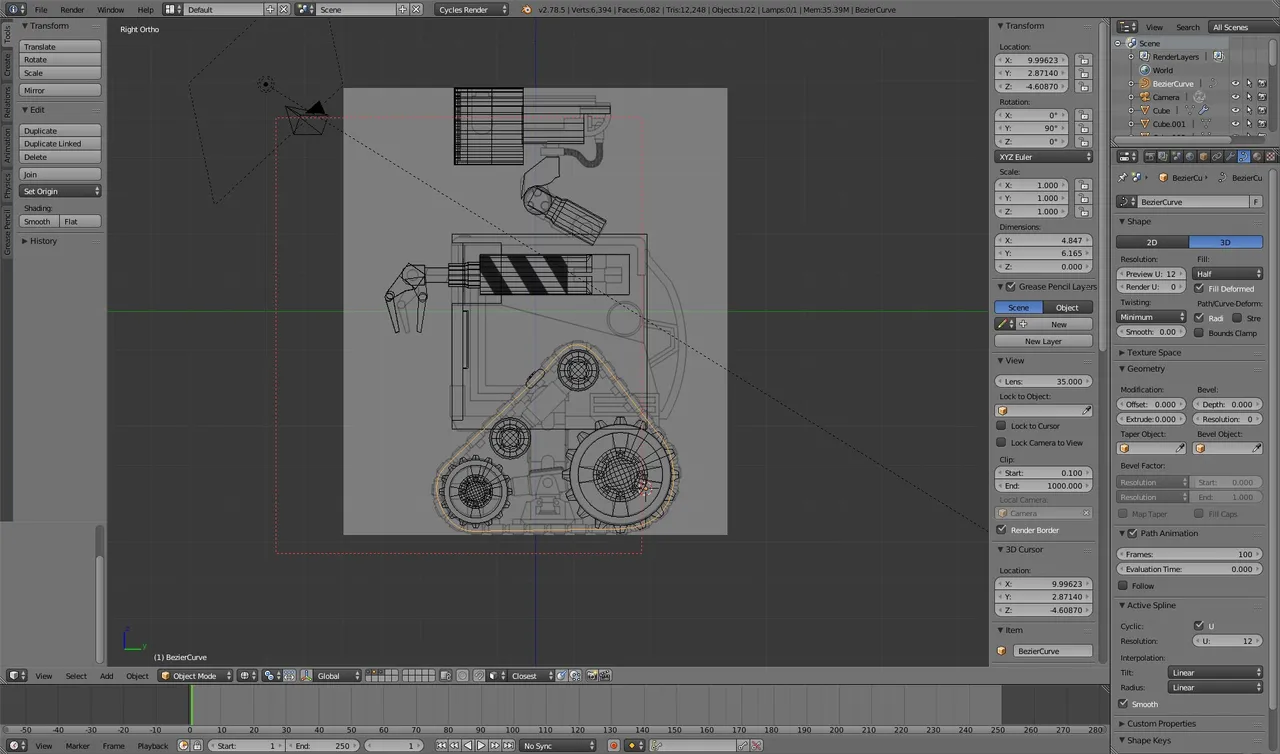This screenshot has height=754, width=1280.
Task: Click the jump to first frame button
Action: 441,745
